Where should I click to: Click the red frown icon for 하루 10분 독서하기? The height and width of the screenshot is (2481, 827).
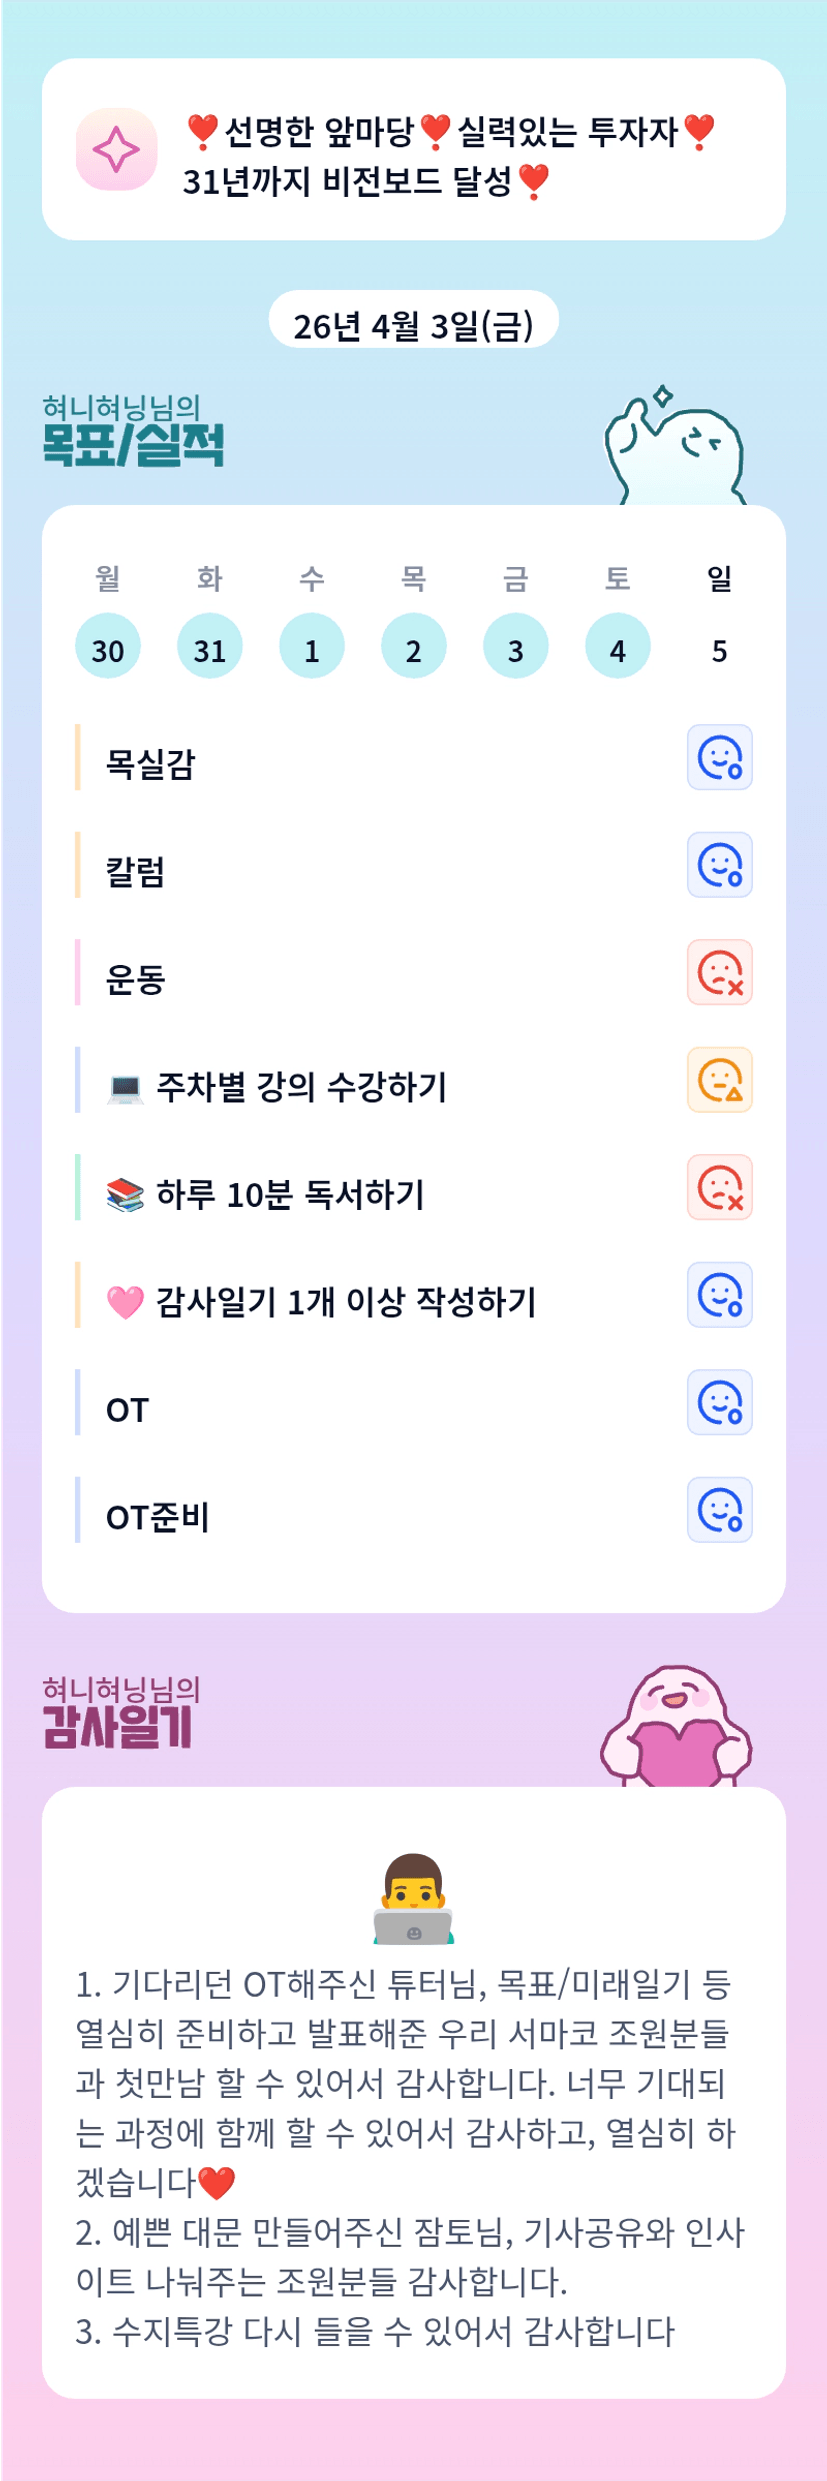719,1188
